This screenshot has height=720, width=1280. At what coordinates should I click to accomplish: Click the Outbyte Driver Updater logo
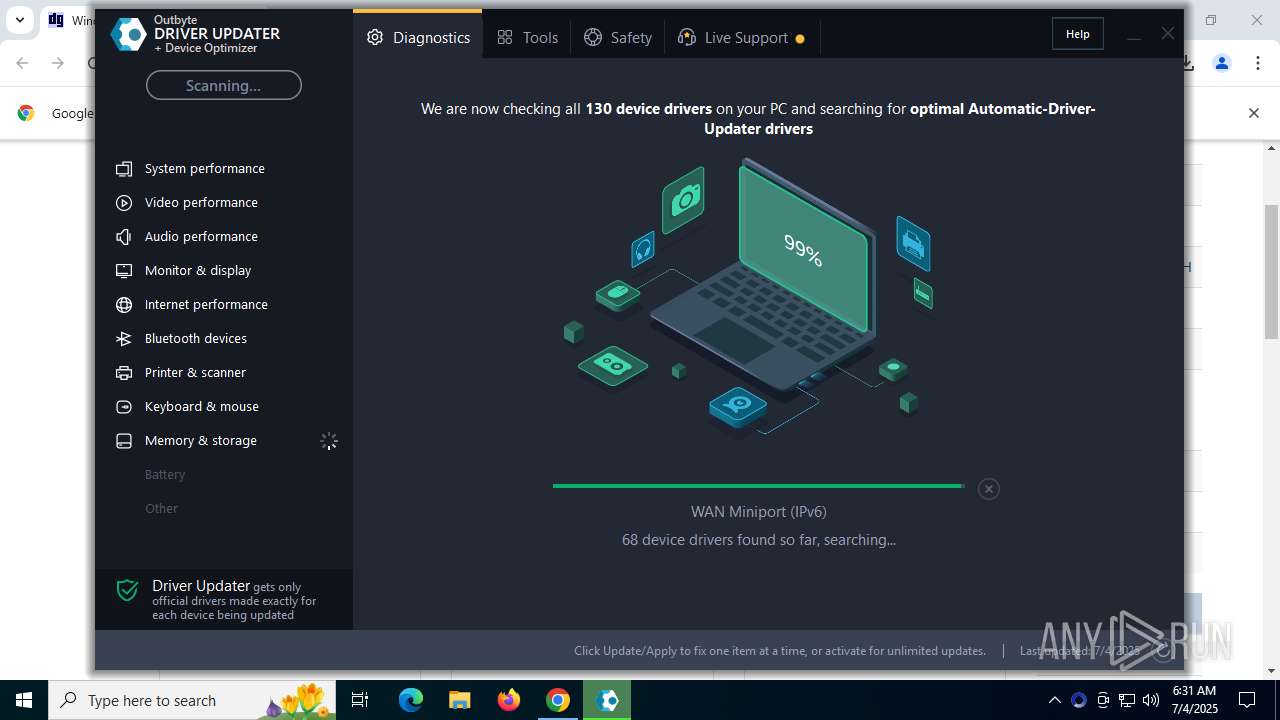[x=128, y=34]
